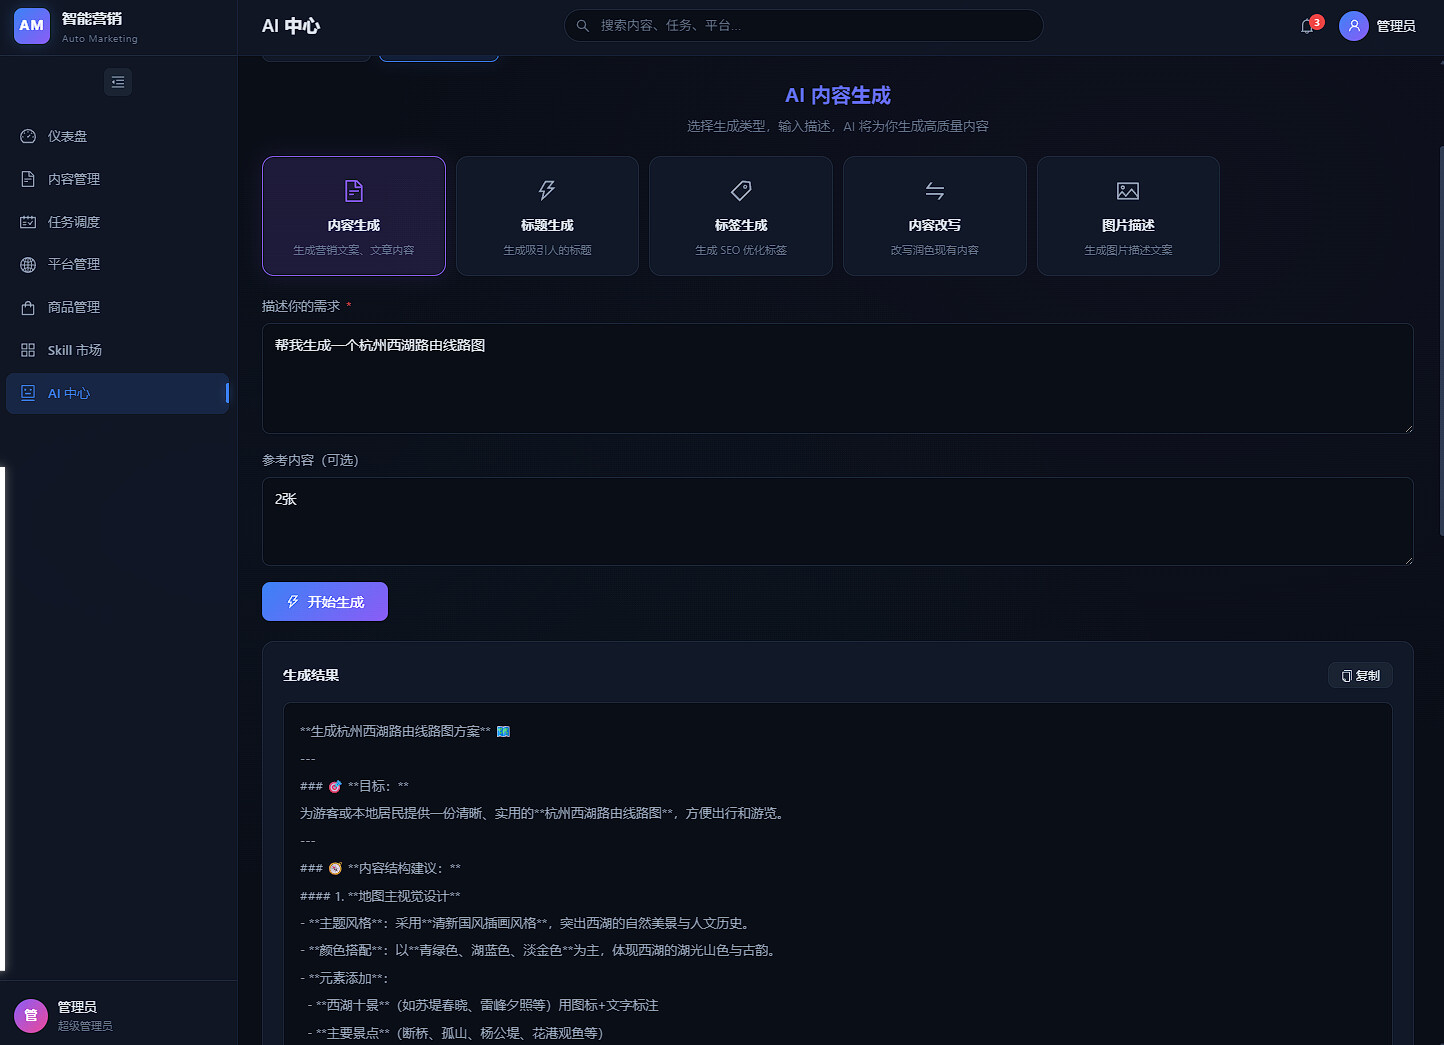This screenshot has width=1444, height=1045.
Task: Select the 内容生成 type card
Action: point(354,216)
